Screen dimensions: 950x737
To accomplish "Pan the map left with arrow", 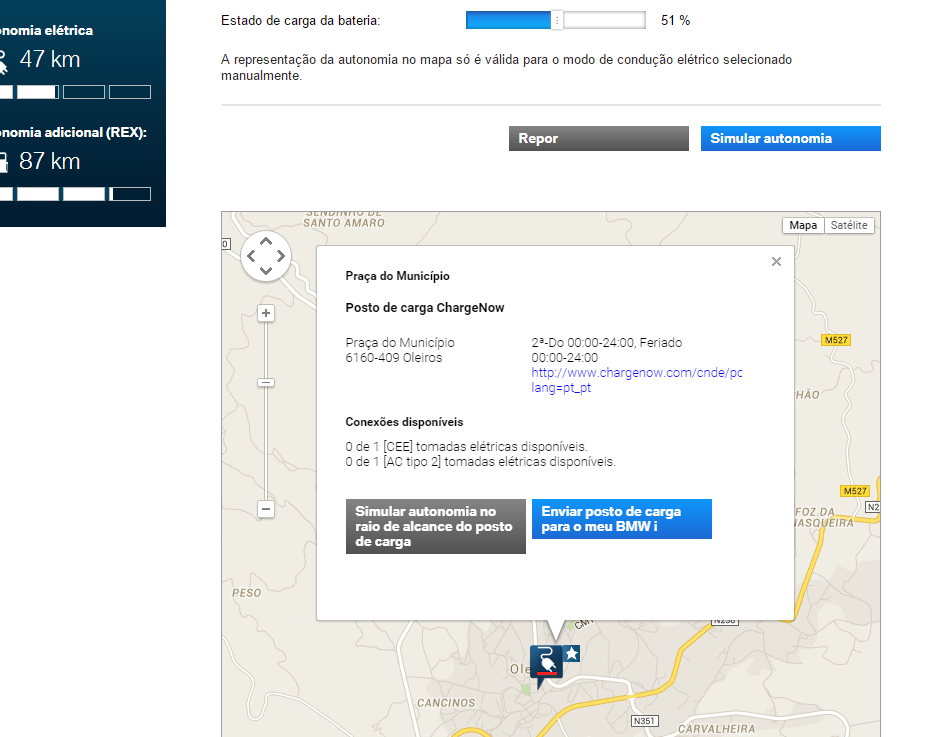I will (x=251, y=256).
